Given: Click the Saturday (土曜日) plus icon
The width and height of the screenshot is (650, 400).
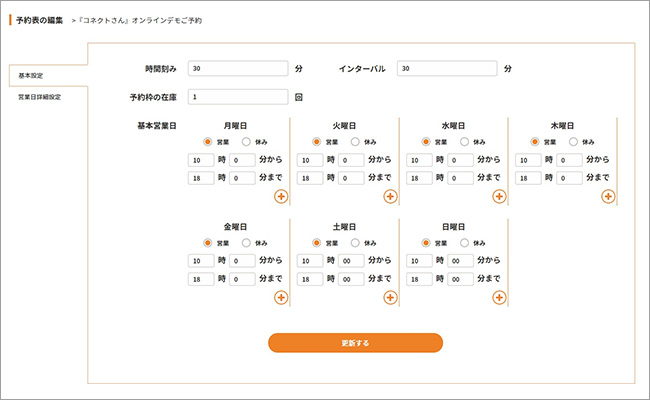Looking at the screenshot, I should pyautogui.click(x=390, y=297).
